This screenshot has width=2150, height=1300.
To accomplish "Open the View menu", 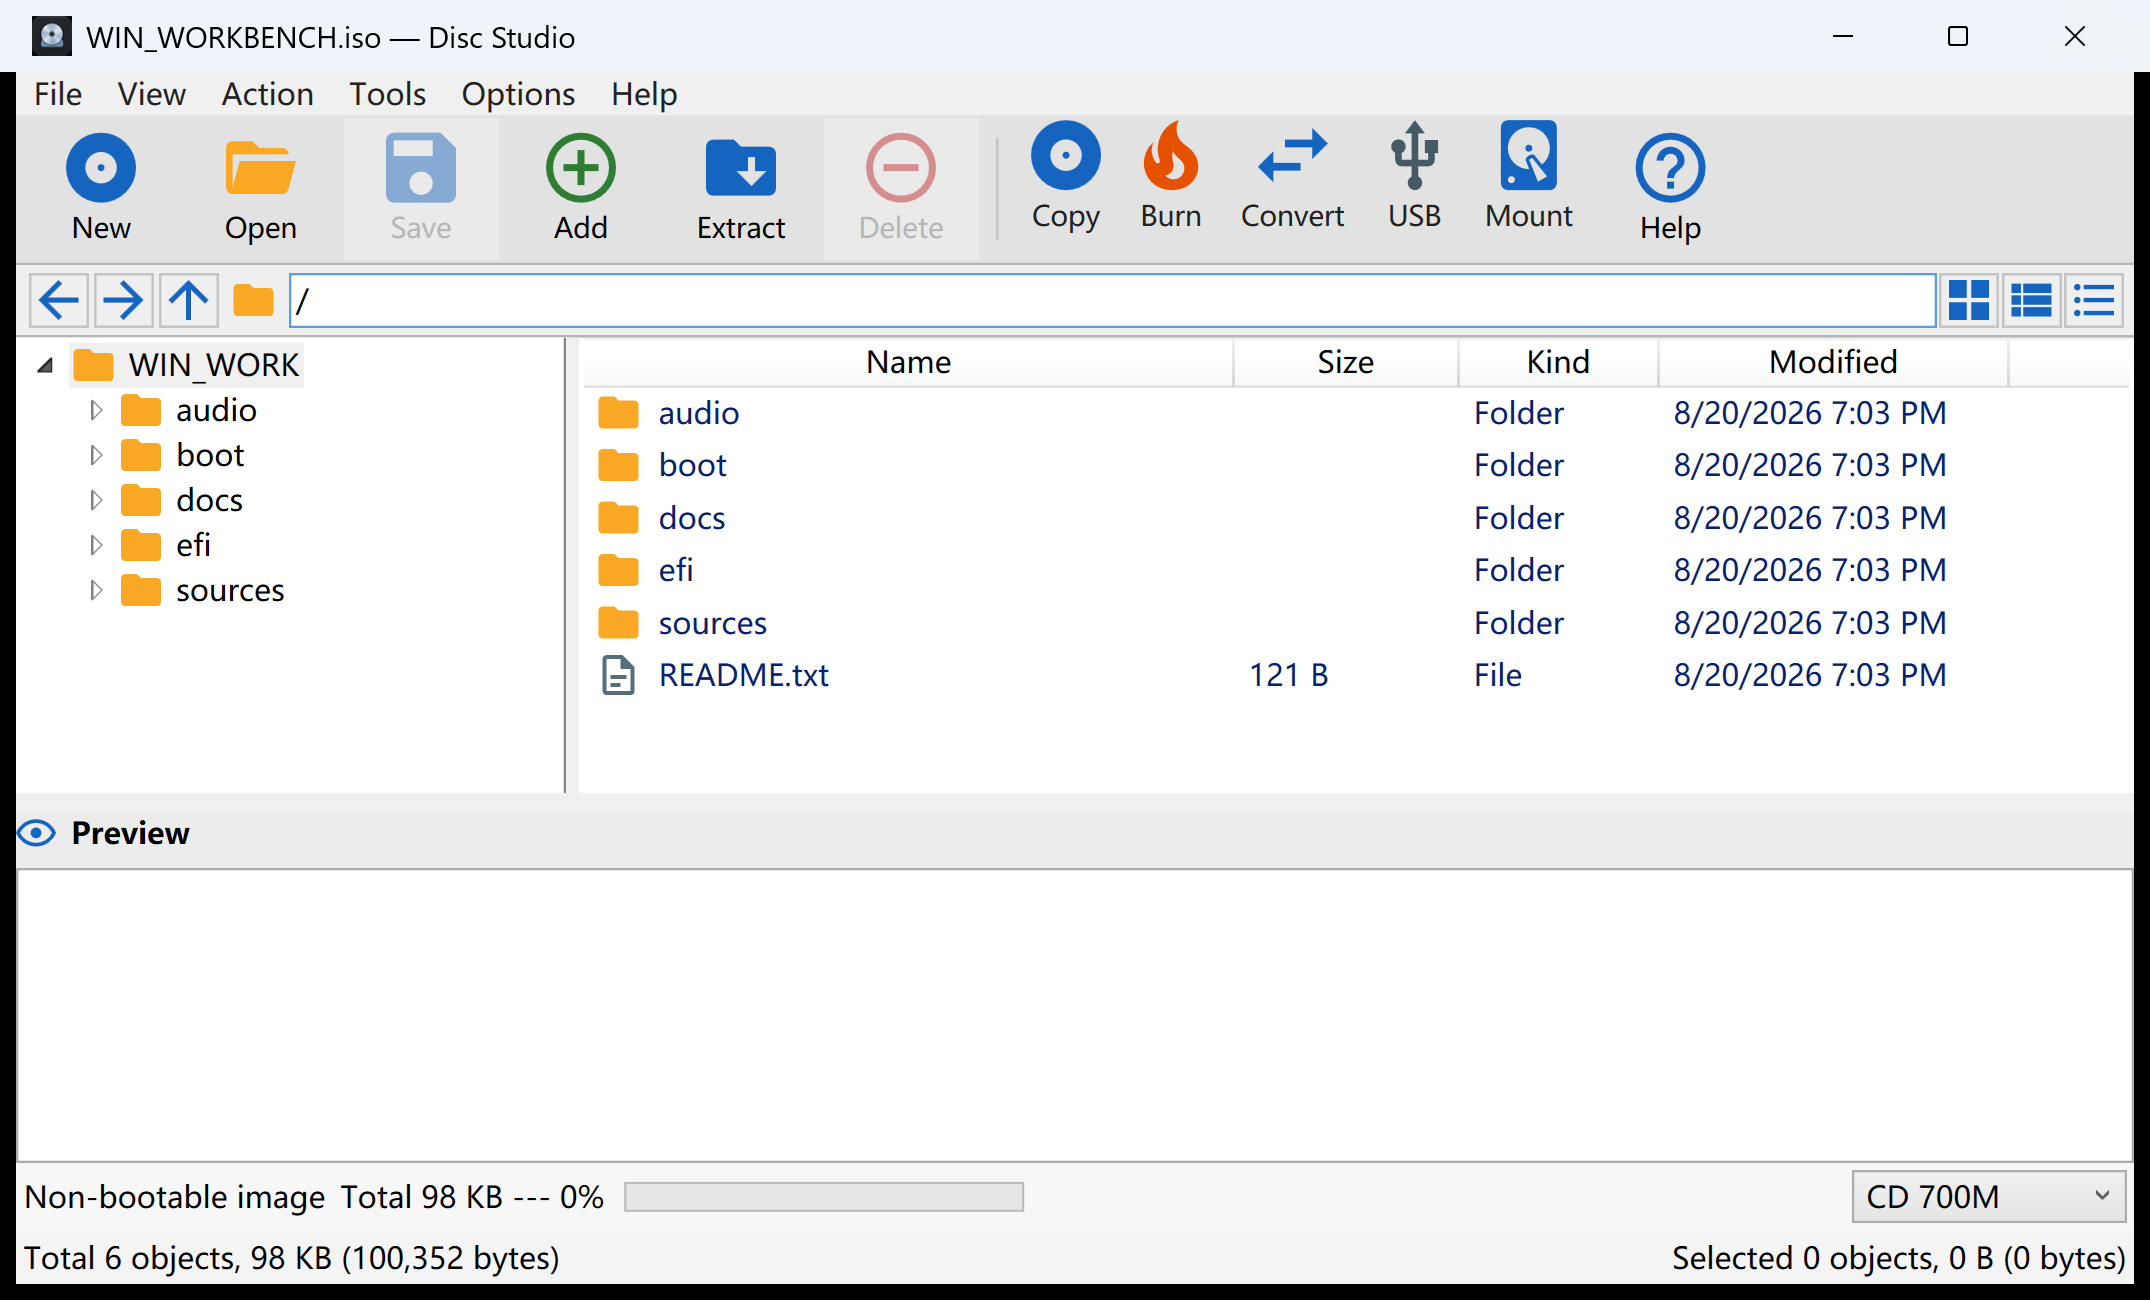I will coord(151,94).
